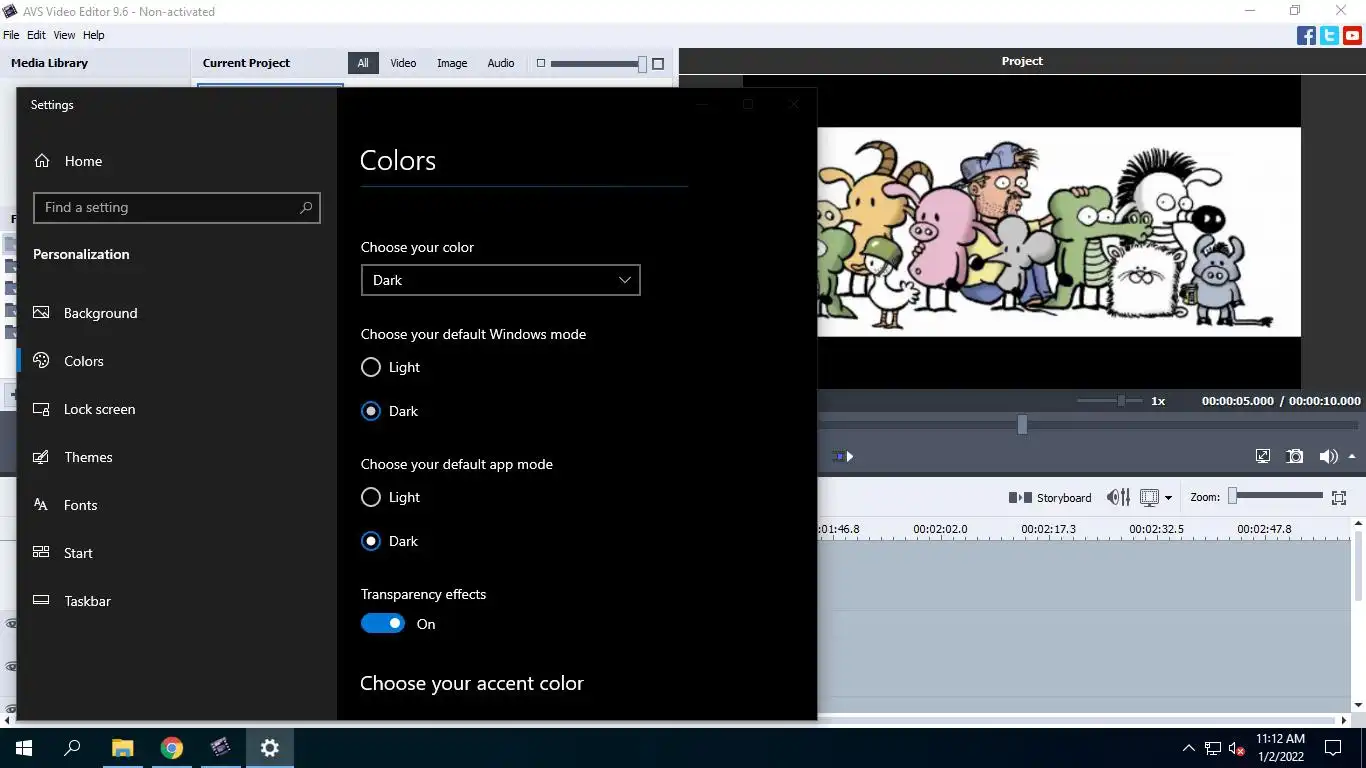Viewport: 1366px width, 768px height.
Task: Click the preview video thumbnail
Action: [1059, 232]
